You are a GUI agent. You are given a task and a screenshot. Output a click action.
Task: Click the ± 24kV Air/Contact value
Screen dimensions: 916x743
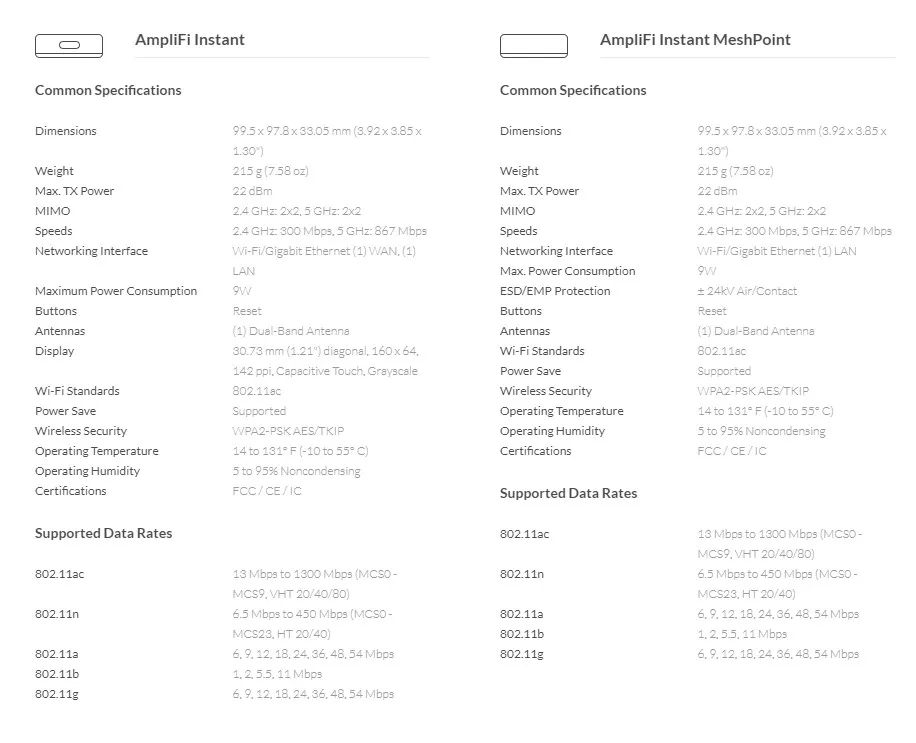pyautogui.click(x=747, y=291)
